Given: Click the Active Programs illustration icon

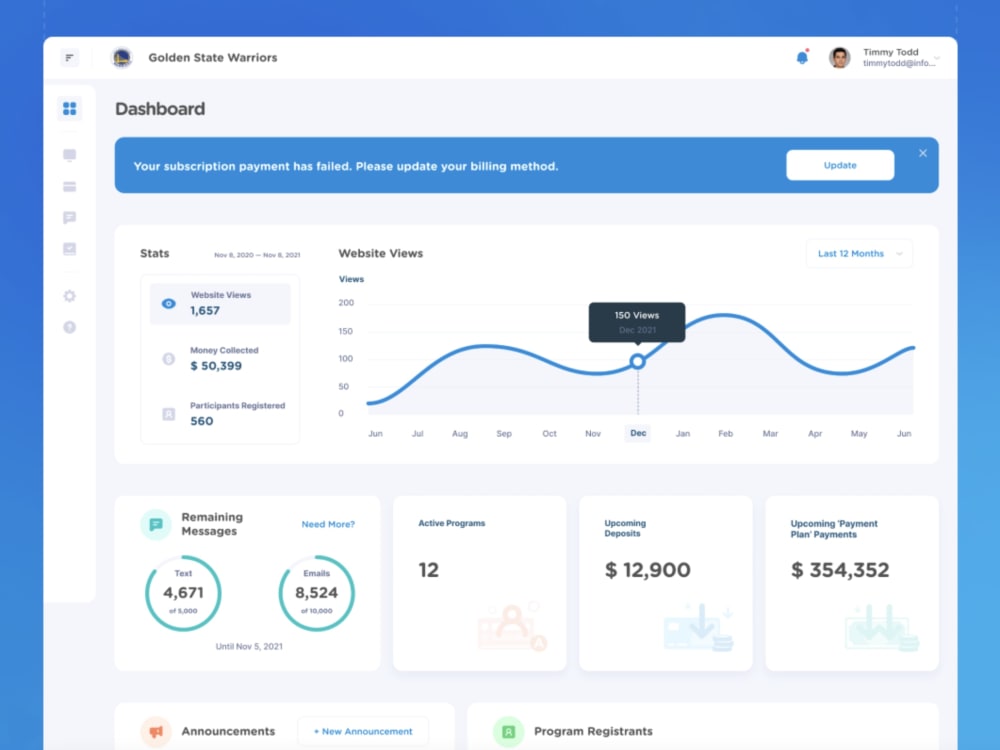Looking at the screenshot, I should point(512,627).
